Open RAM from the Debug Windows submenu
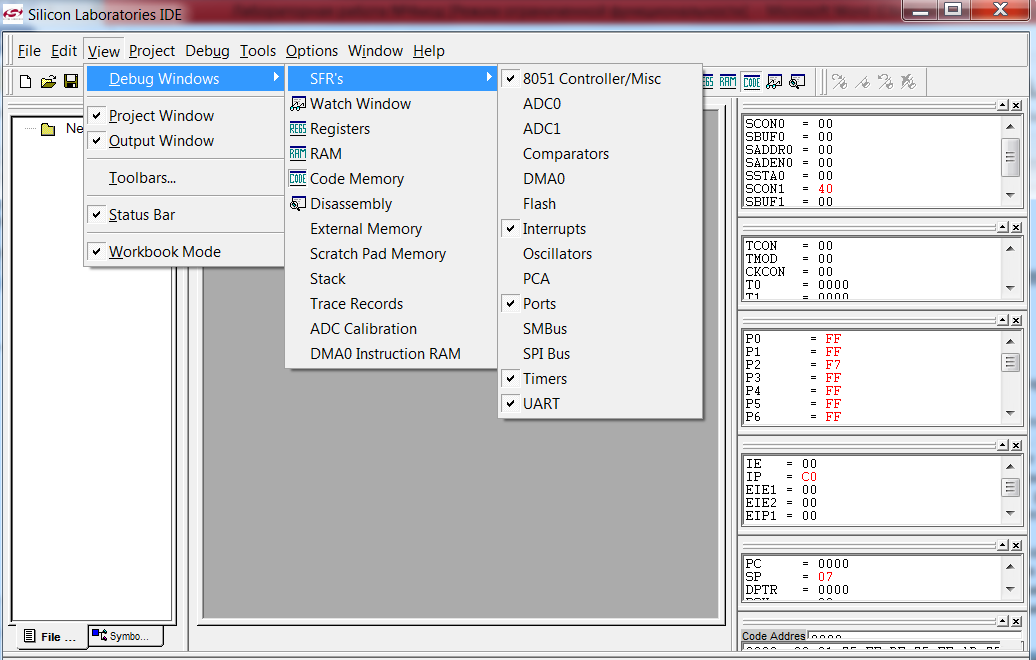Viewport: 1036px width, 660px height. tap(392, 154)
